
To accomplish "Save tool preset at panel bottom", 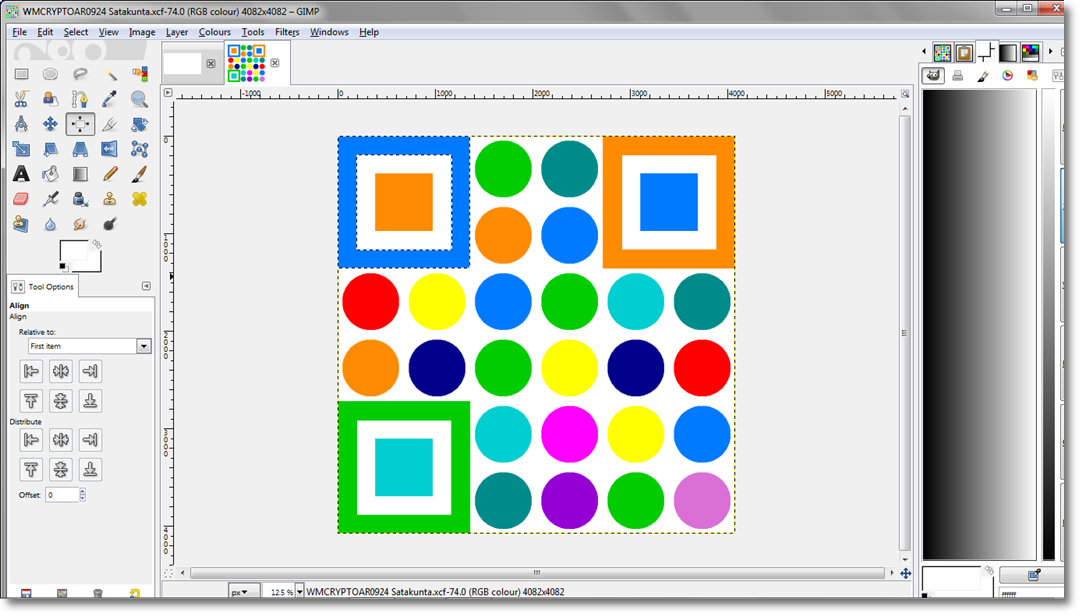I will point(26,593).
